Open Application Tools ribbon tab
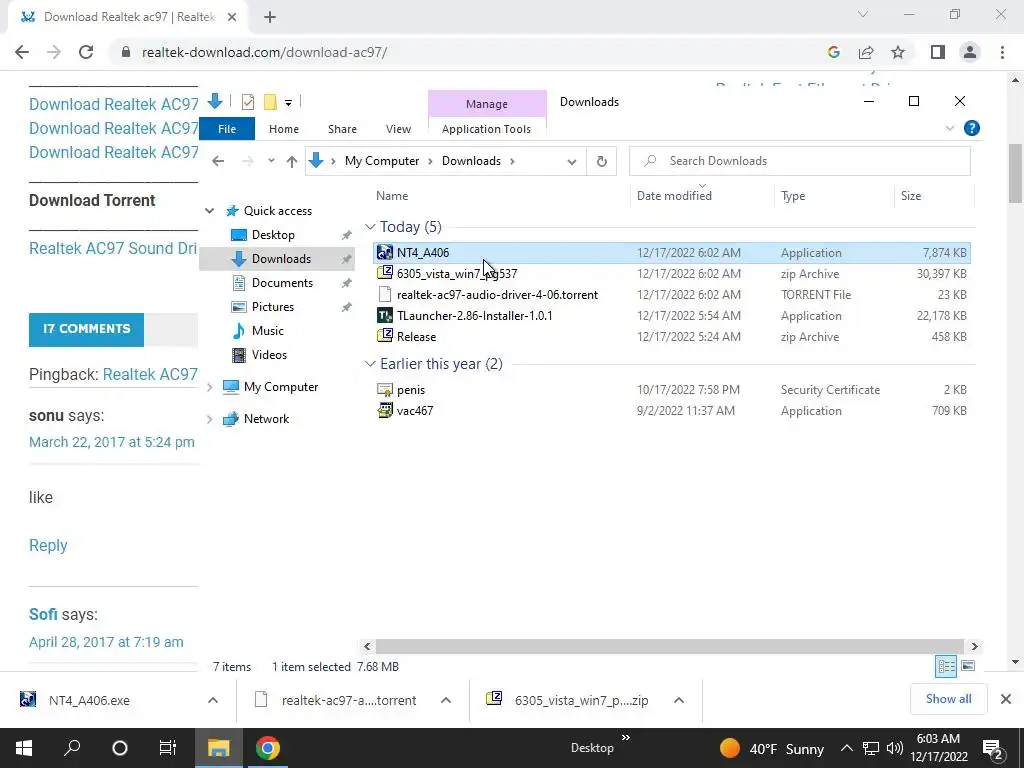The width and height of the screenshot is (1024, 768). click(x=487, y=129)
